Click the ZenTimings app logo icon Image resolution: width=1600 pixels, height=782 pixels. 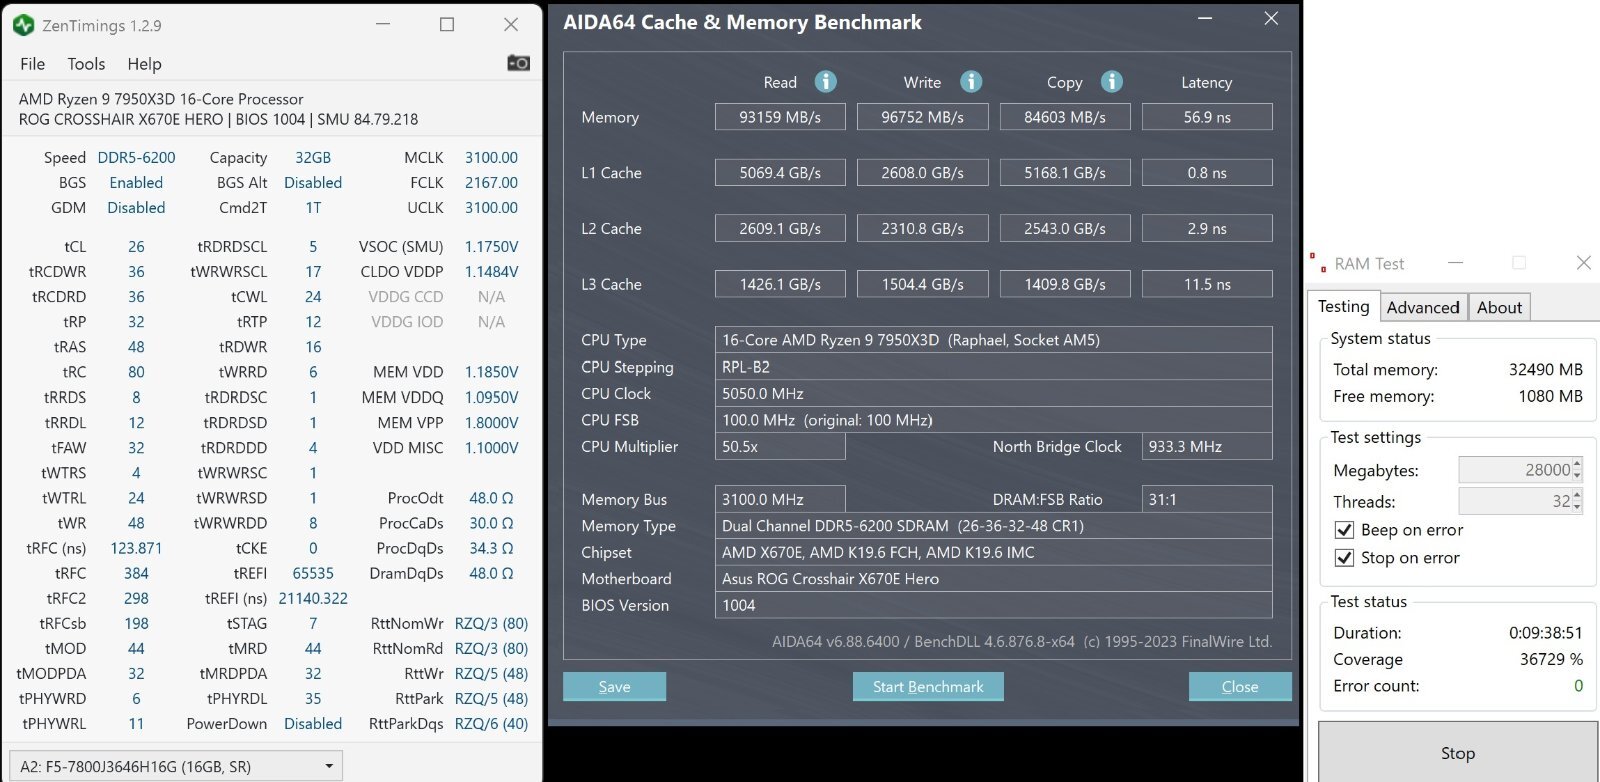coord(24,25)
